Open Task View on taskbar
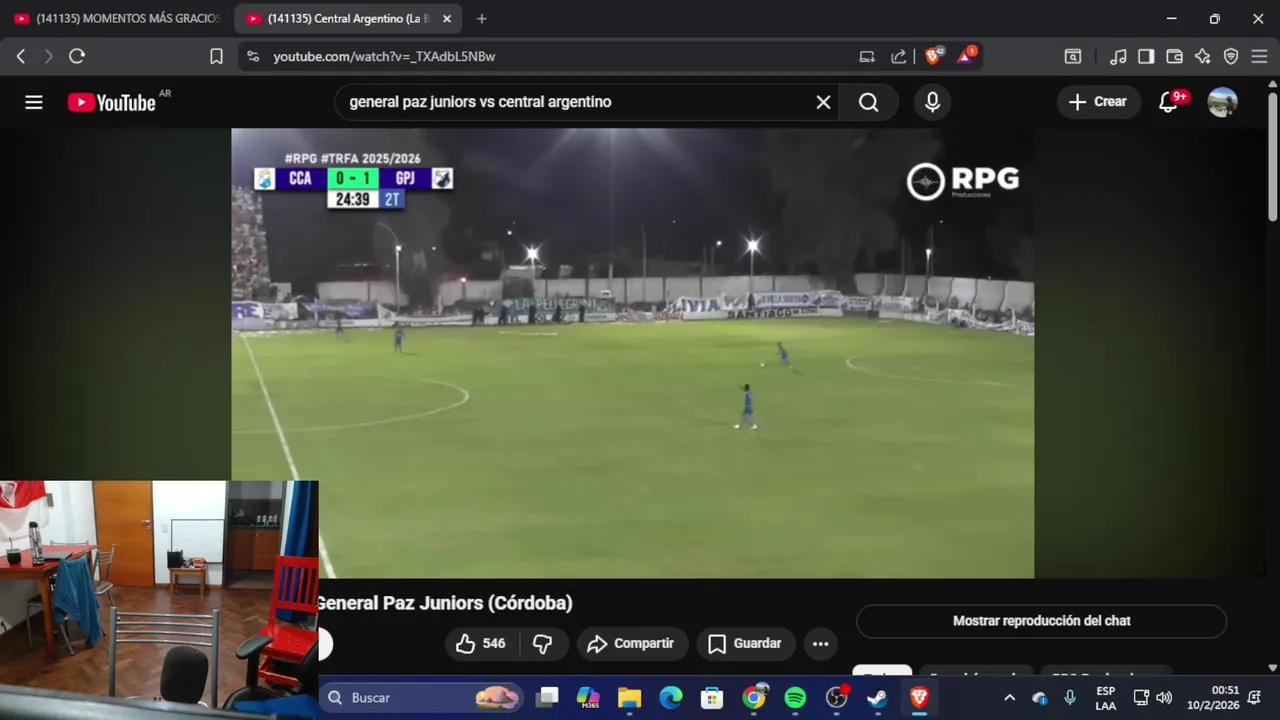Image resolution: width=1280 pixels, height=720 pixels. click(546, 697)
